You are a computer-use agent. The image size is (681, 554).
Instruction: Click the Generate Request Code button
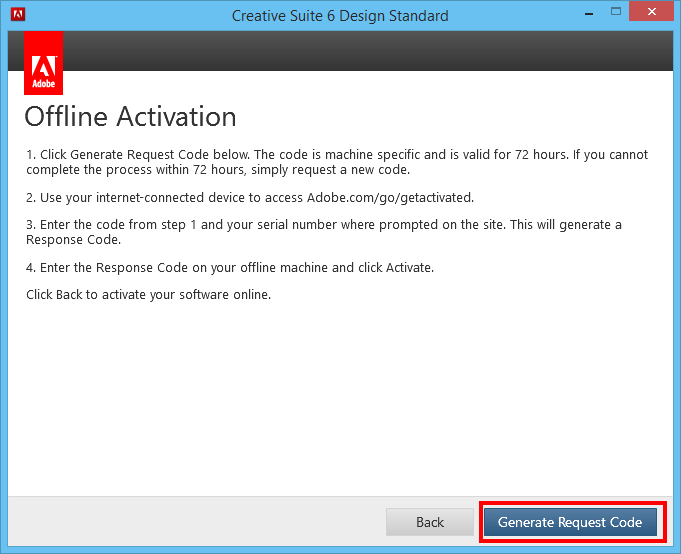point(570,522)
